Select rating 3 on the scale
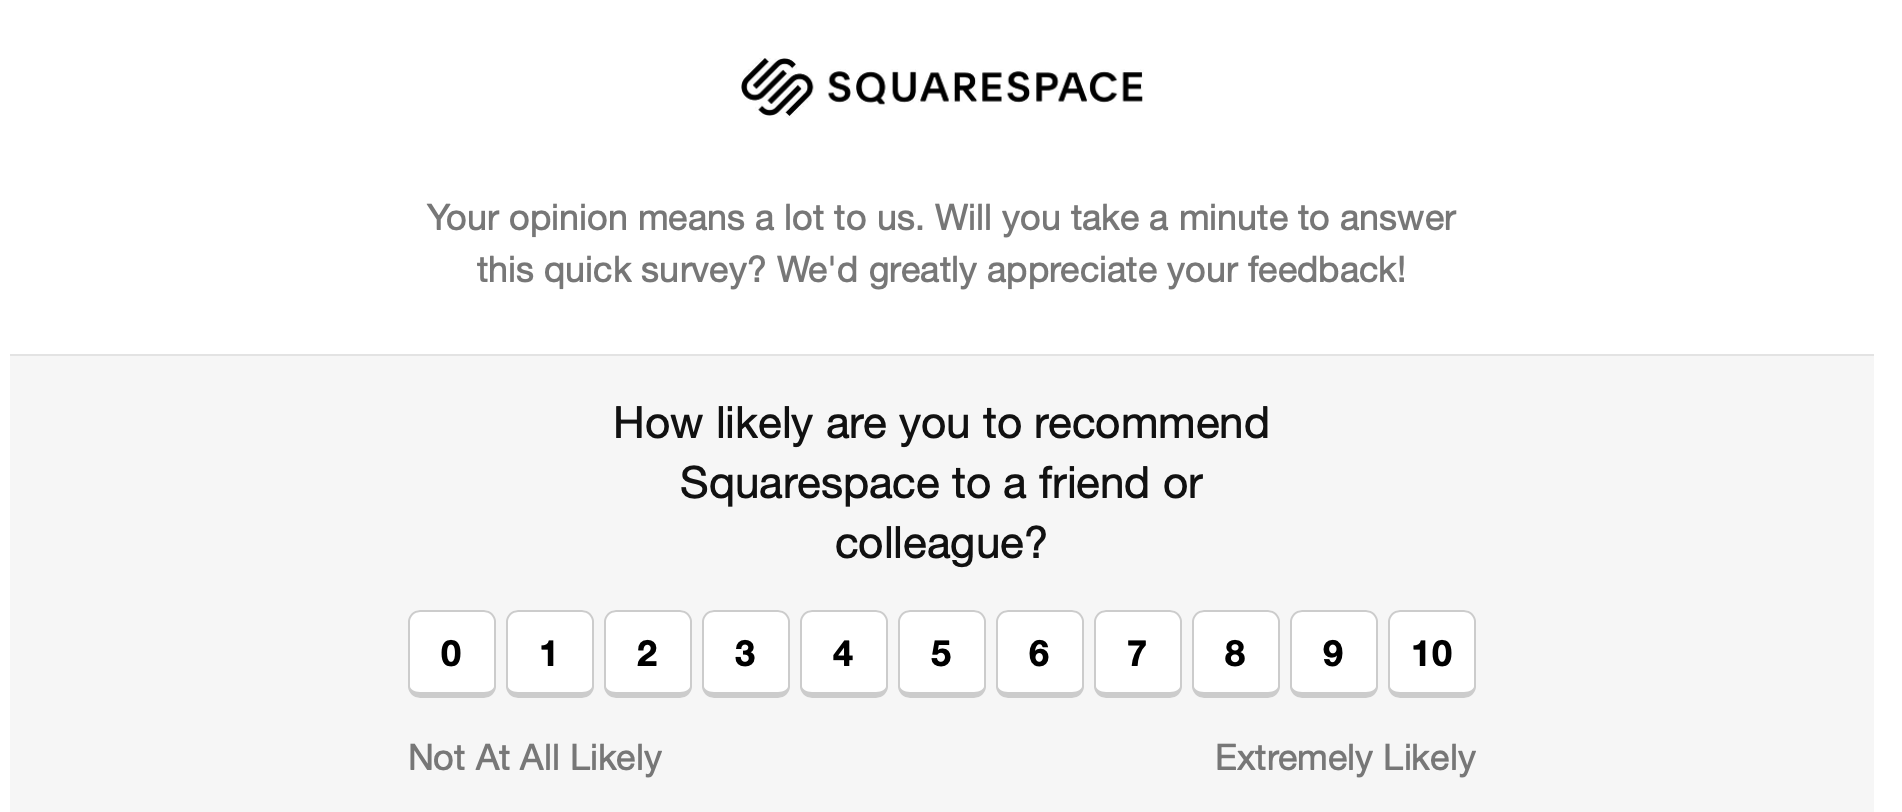1902x812 pixels. coord(745,653)
